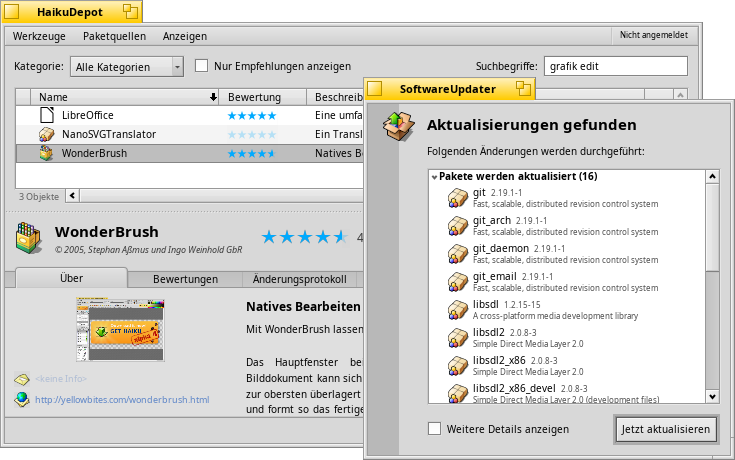
Task: Switch to the Bewertungen tab
Action: tap(187, 279)
